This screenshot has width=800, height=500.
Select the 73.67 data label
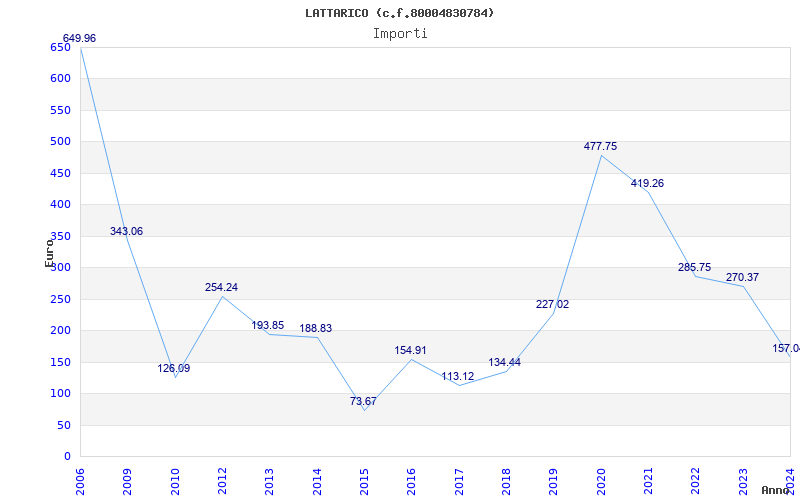tap(363, 401)
